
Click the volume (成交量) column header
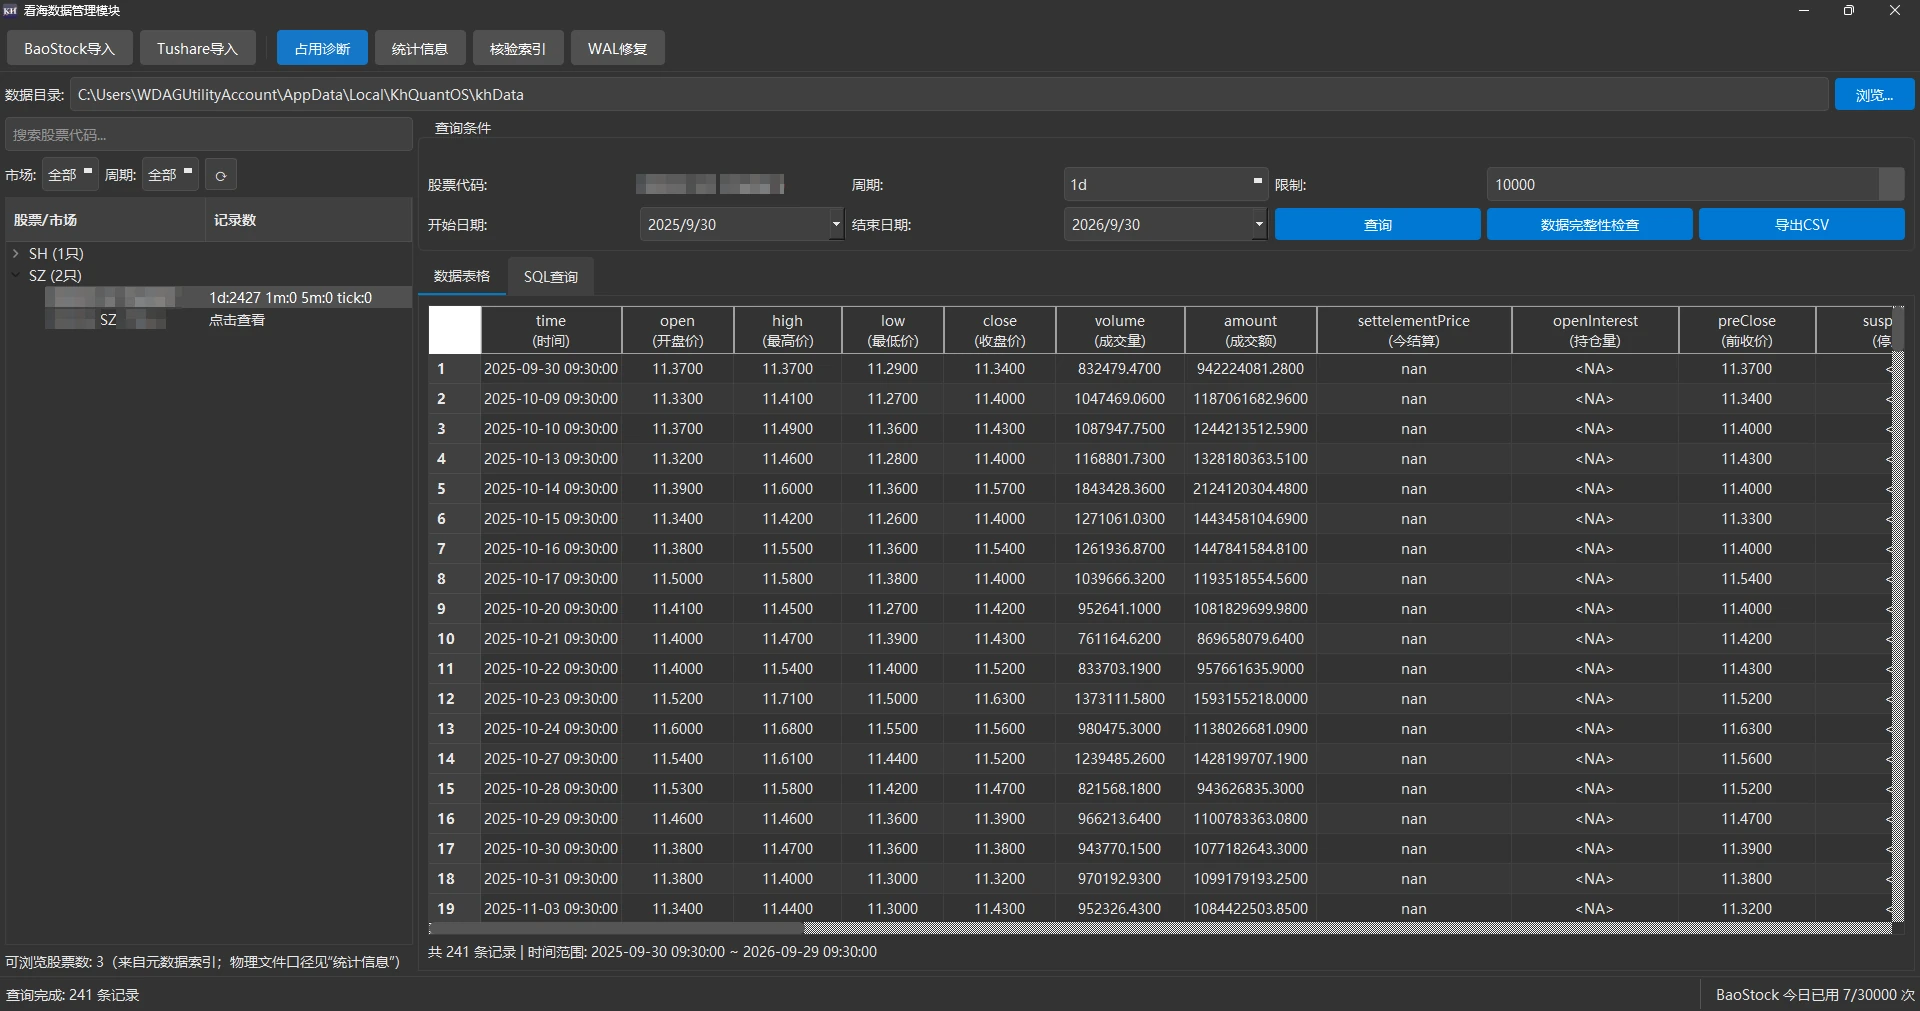(x=1120, y=330)
